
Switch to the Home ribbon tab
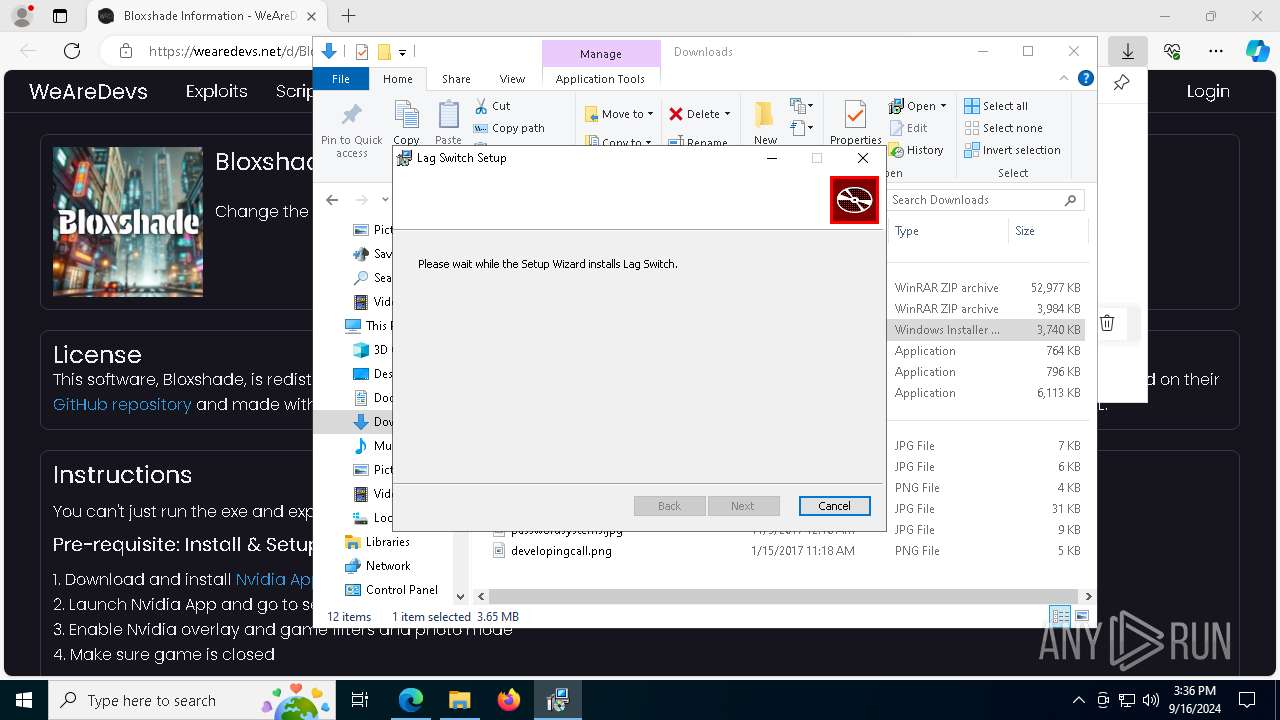click(397, 79)
